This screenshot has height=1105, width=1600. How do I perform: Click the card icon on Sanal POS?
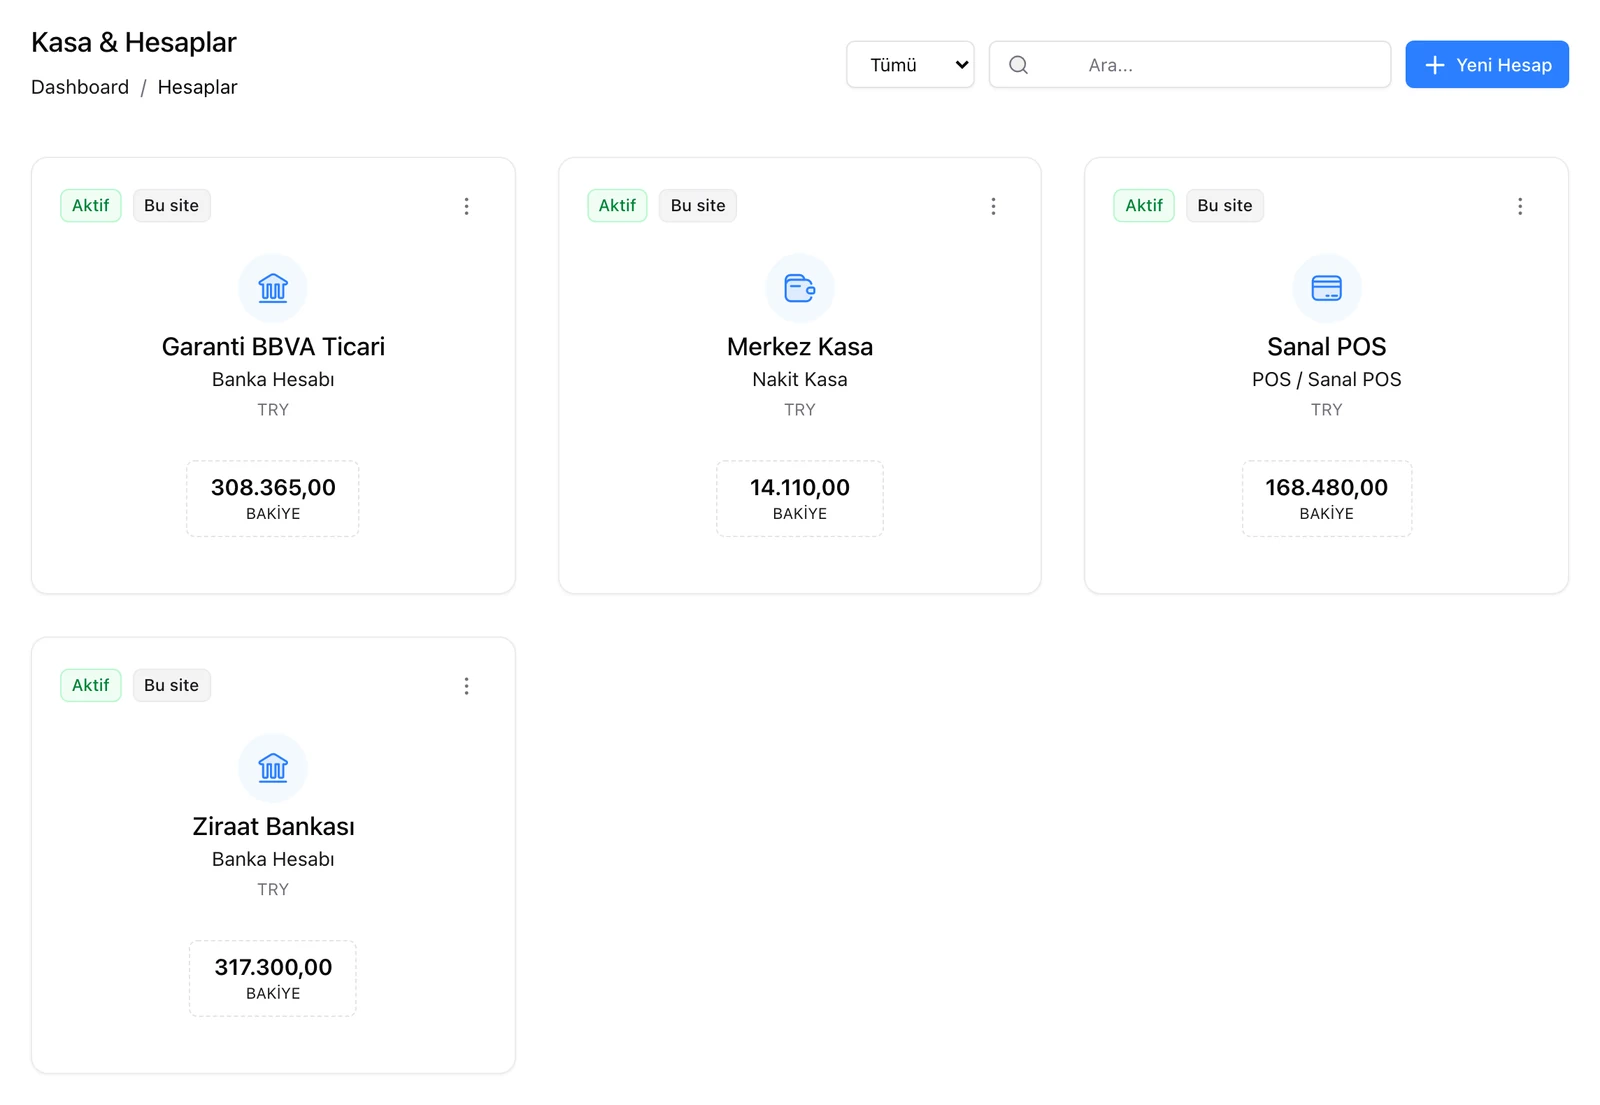click(x=1326, y=288)
